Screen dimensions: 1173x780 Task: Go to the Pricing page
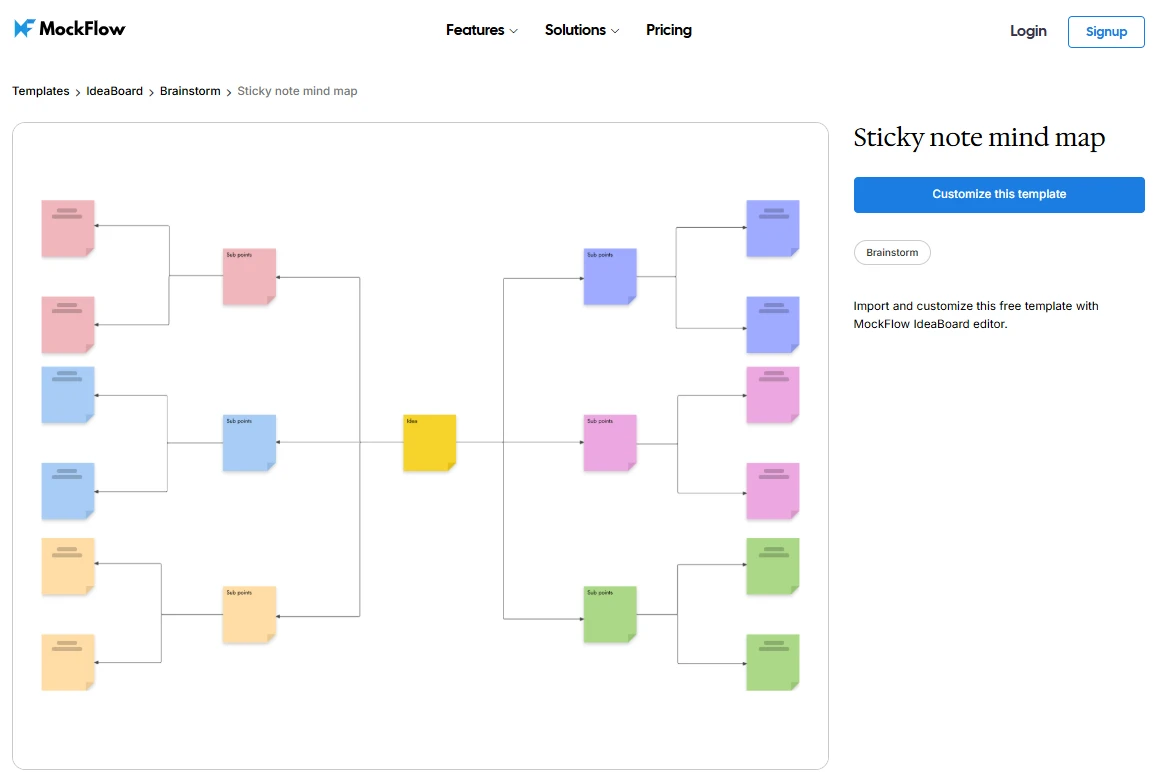pos(669,30)
